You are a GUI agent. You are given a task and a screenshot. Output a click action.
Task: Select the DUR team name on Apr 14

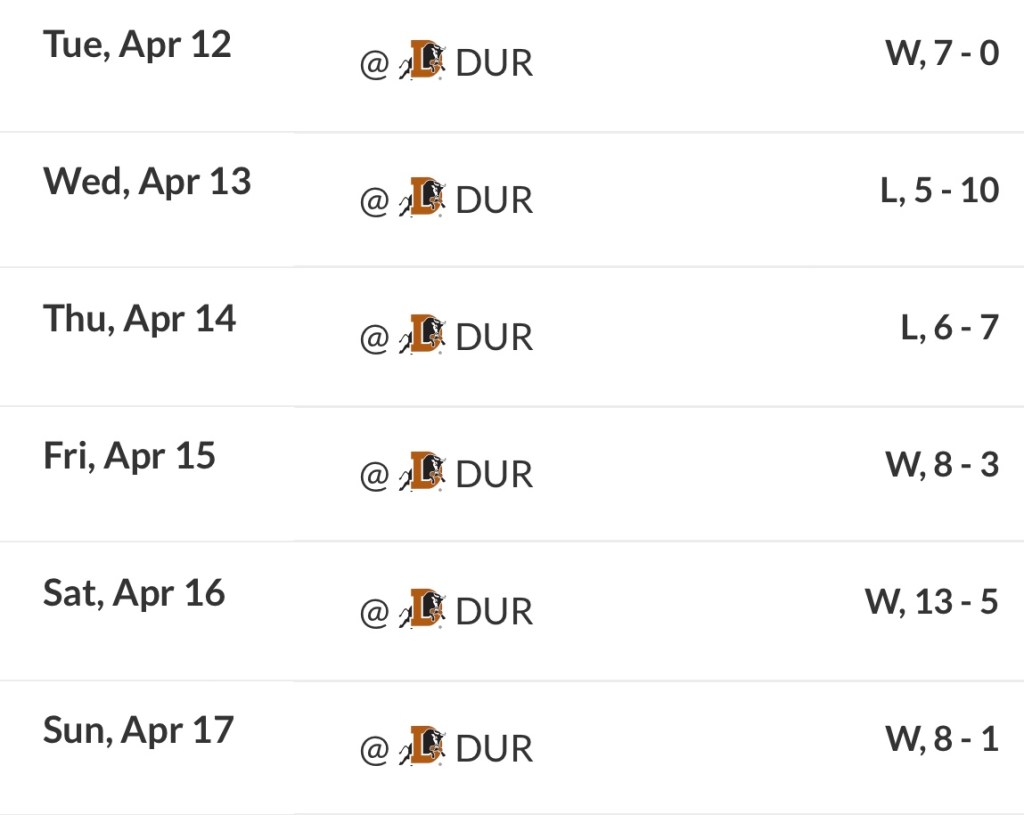tap(494, 337)
